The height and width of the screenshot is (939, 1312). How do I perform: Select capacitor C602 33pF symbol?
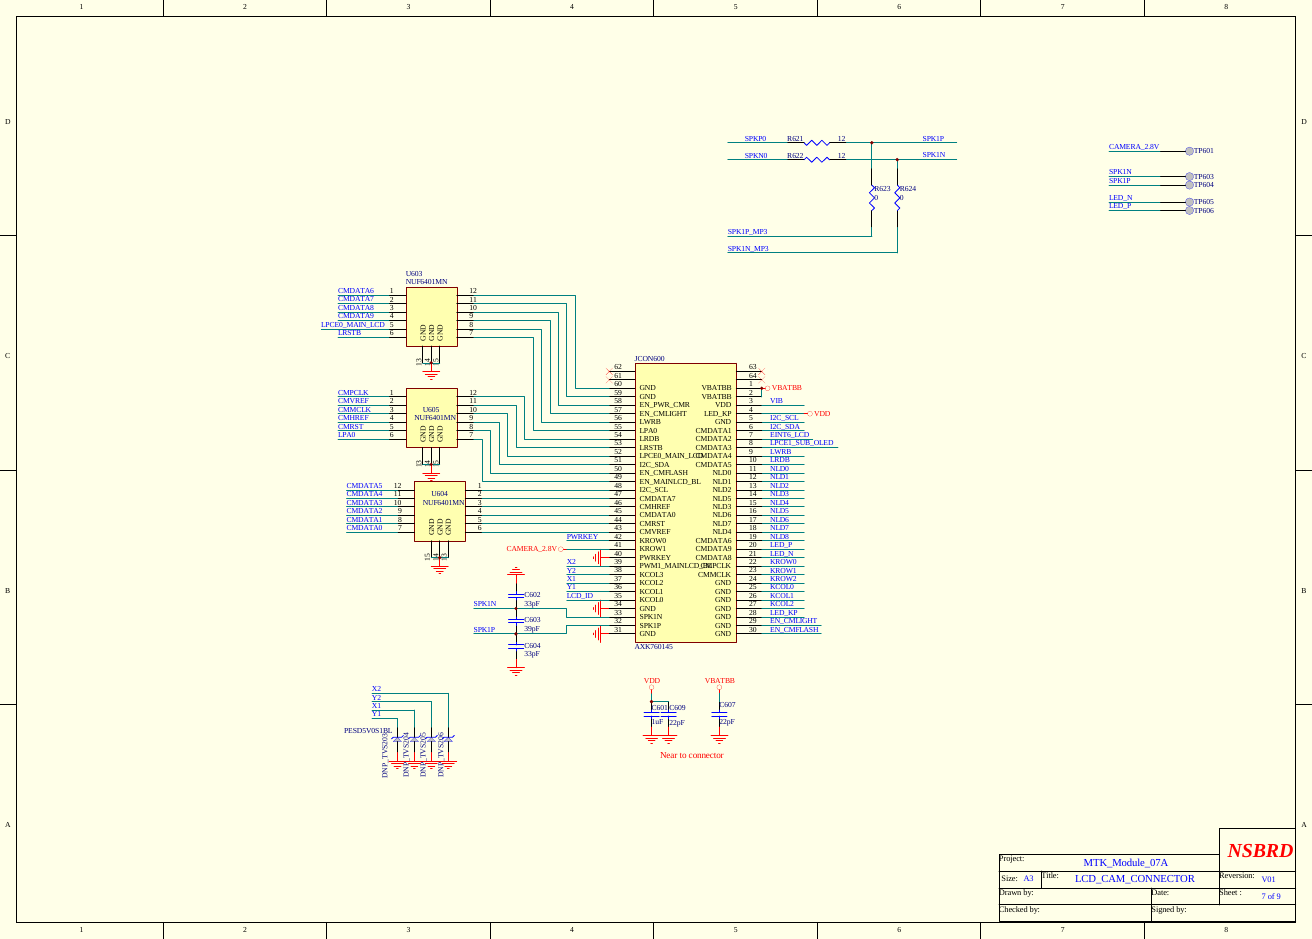[516, 597]
